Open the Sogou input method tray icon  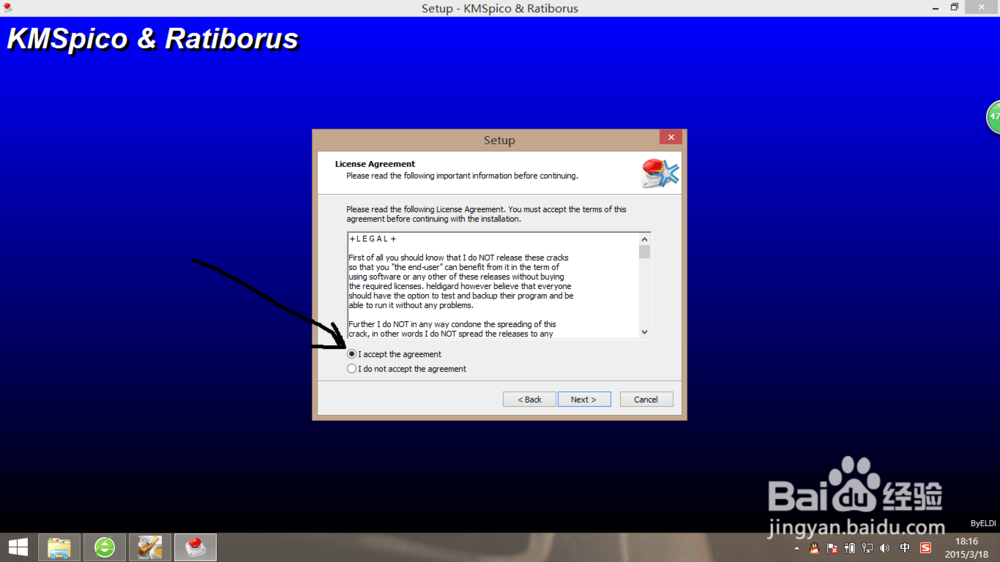point(925,548)
